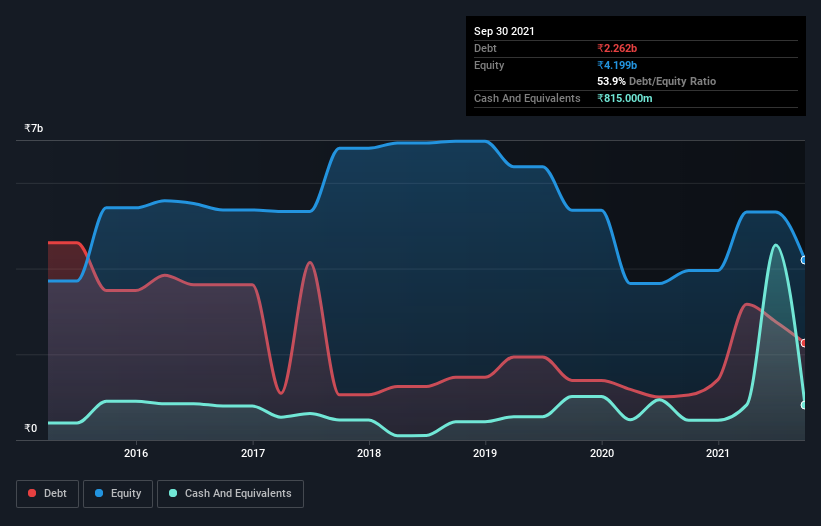821x526 pixels.
Task: Select the Equity endpoint marker on the chart
Action: pos(804,260)
